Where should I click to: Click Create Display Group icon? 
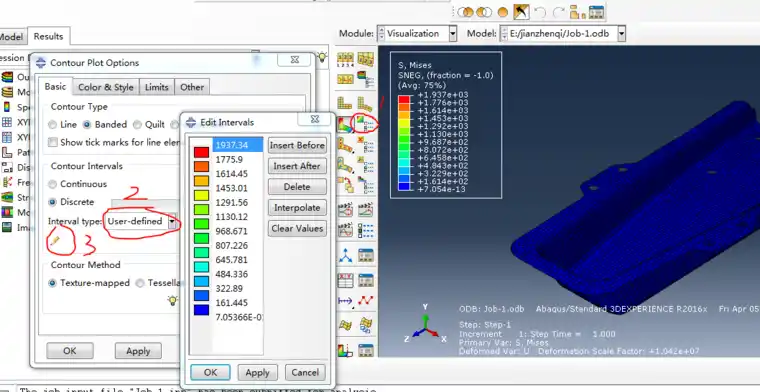pyautogui.click(x=577, y=12)
